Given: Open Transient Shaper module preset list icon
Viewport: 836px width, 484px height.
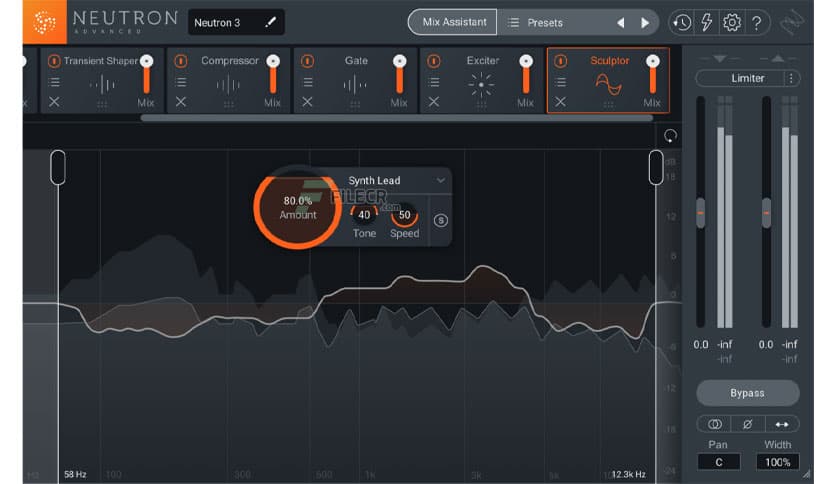Looking at the screenshot, I should (54, 82).
